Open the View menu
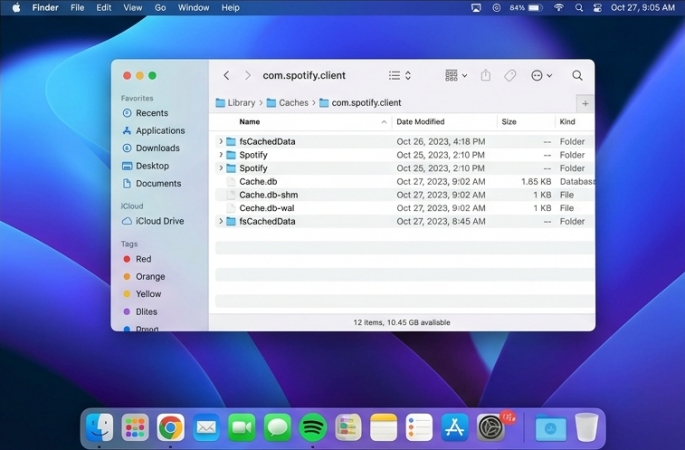 [132, 8]
